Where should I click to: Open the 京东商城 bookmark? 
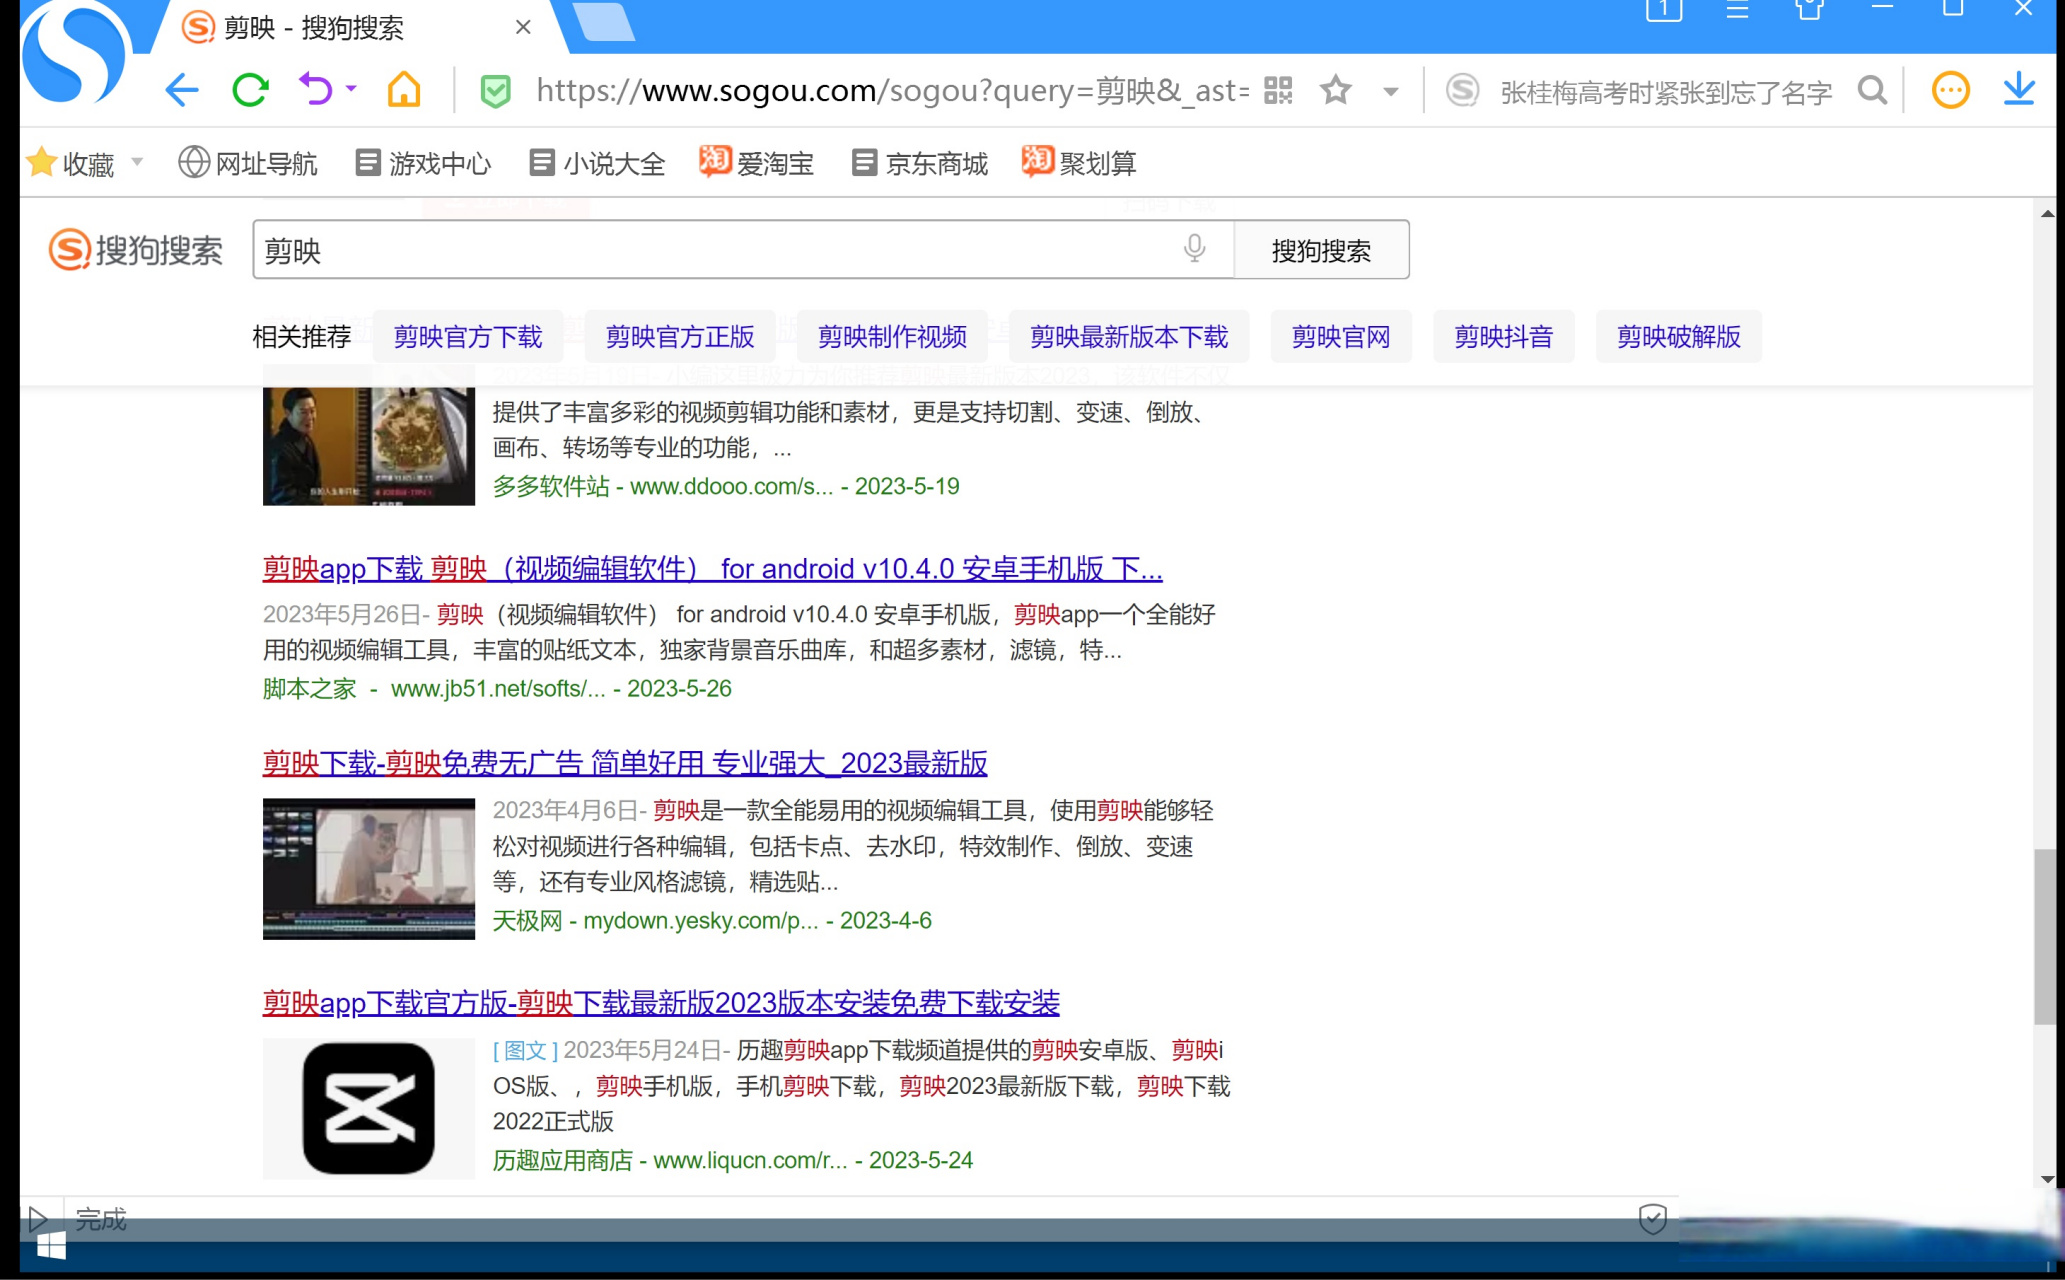920,163
